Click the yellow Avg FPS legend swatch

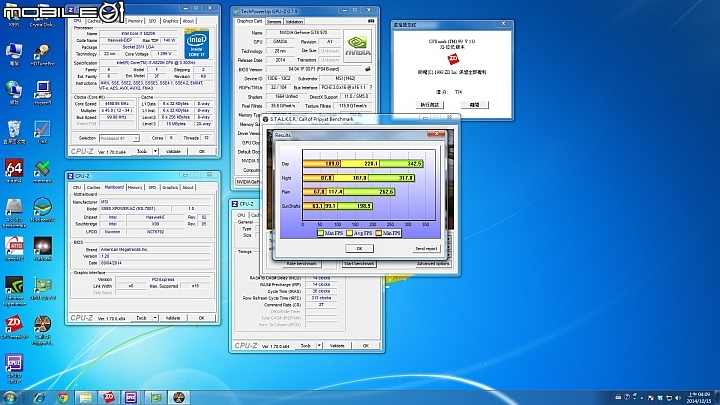tap(349, 233)
